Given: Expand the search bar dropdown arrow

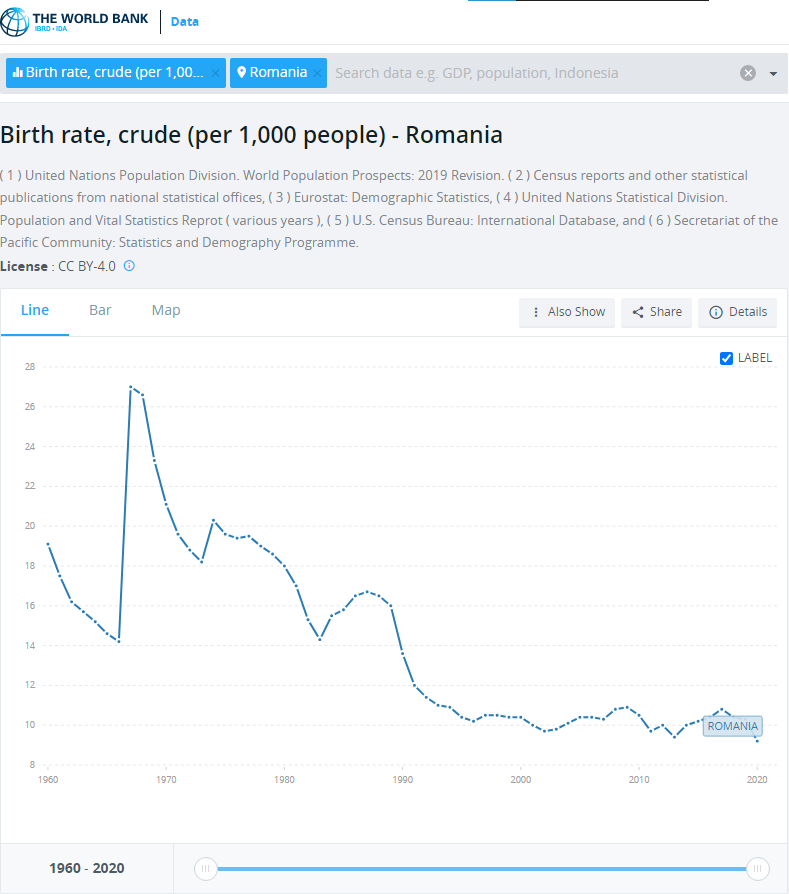Looking at the screenshot, I should pyautogui.click(x=773, y=74).
